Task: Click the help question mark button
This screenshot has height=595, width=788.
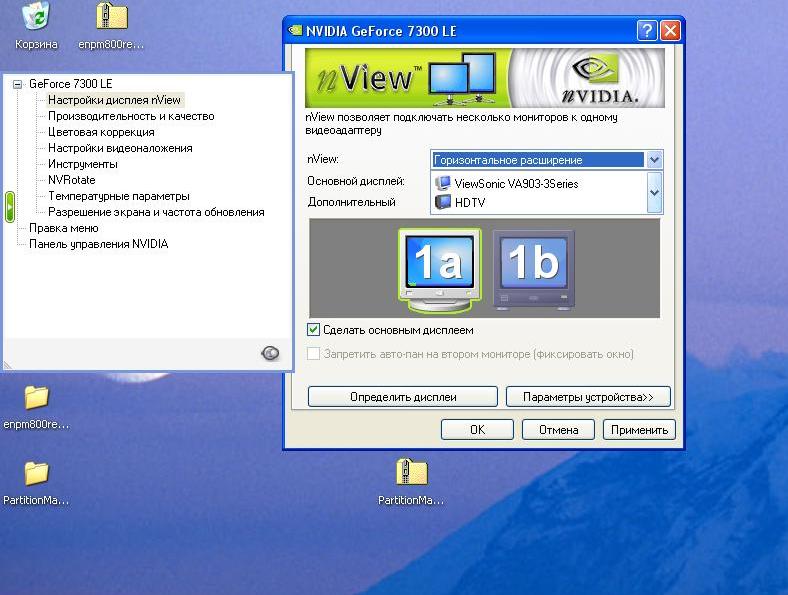Action: (648, 30)
